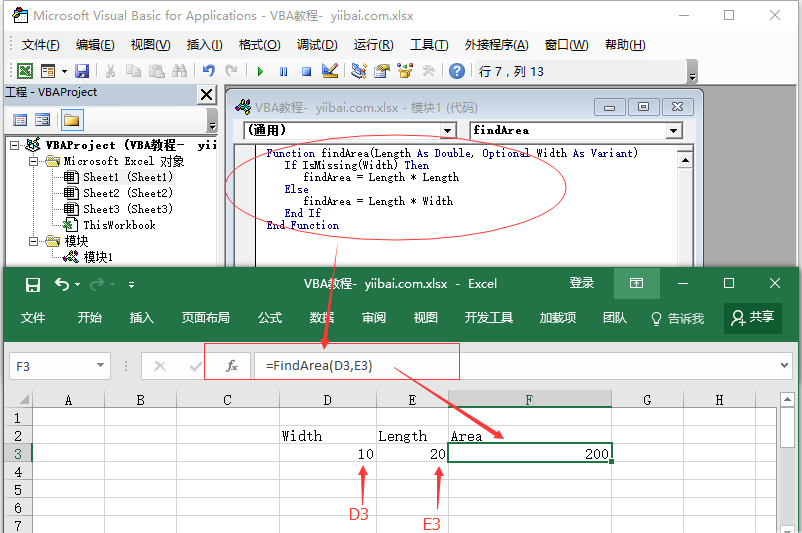Viewport: 802px width, 533px height.
Task: Expand the formula bar with chevron
Action: point(784,365)
